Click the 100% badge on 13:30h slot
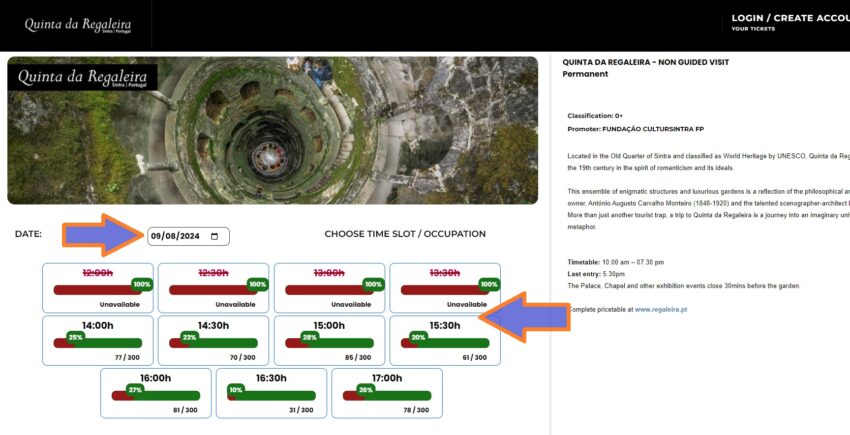Image resolution: width=850 pixels, height=435 pixels. pyautogui.click(x=489, y=284)
